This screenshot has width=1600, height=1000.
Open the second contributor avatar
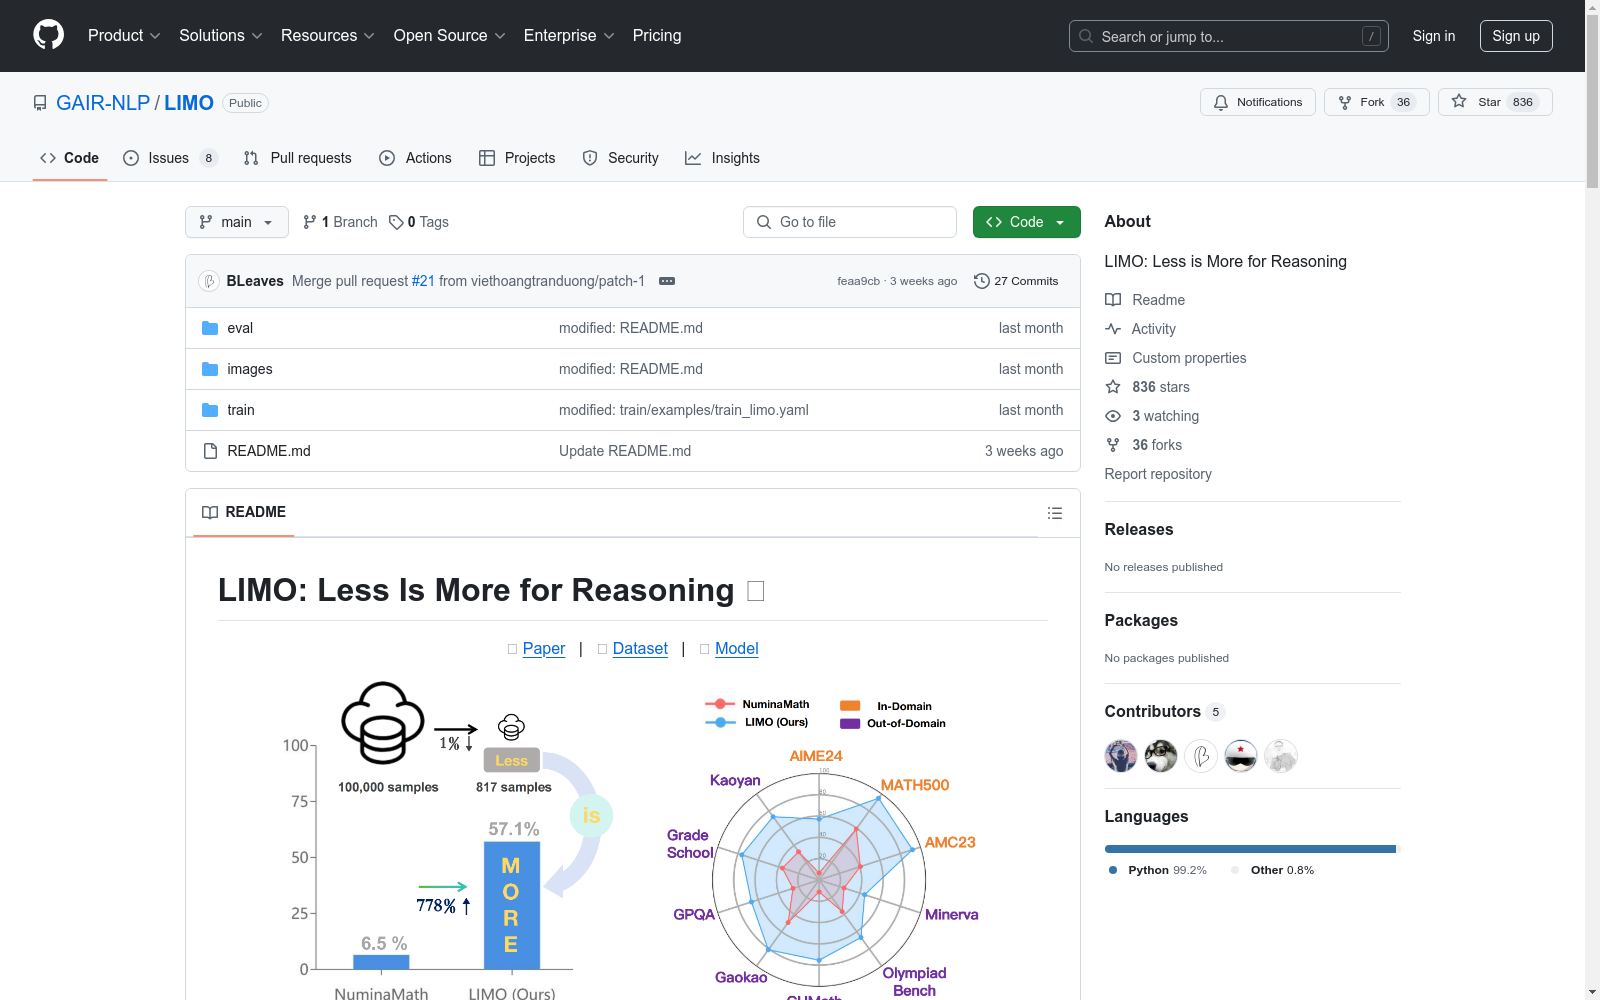(1161, 756)
